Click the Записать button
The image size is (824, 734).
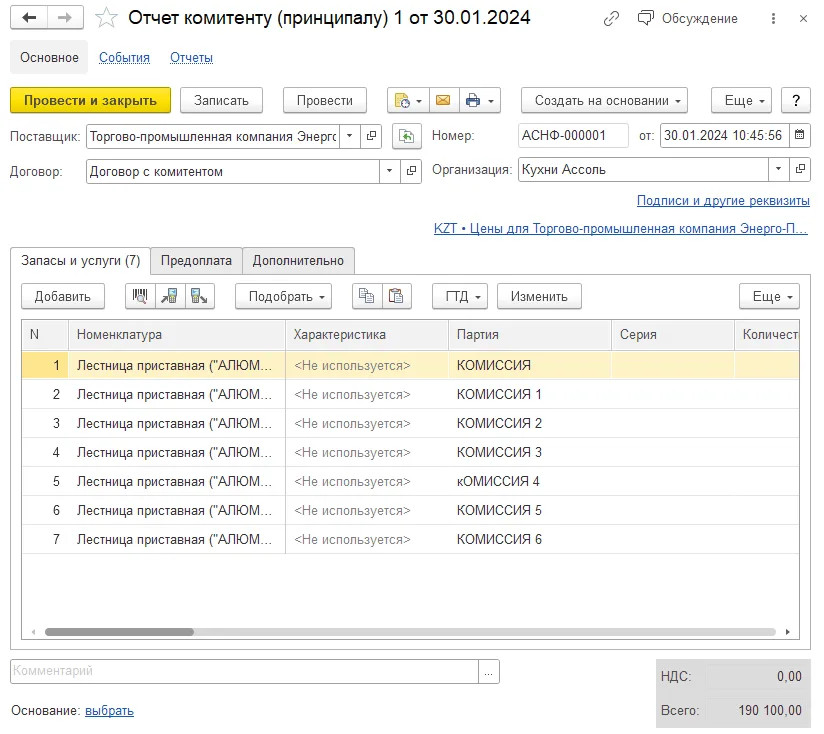tap(221, 100)
